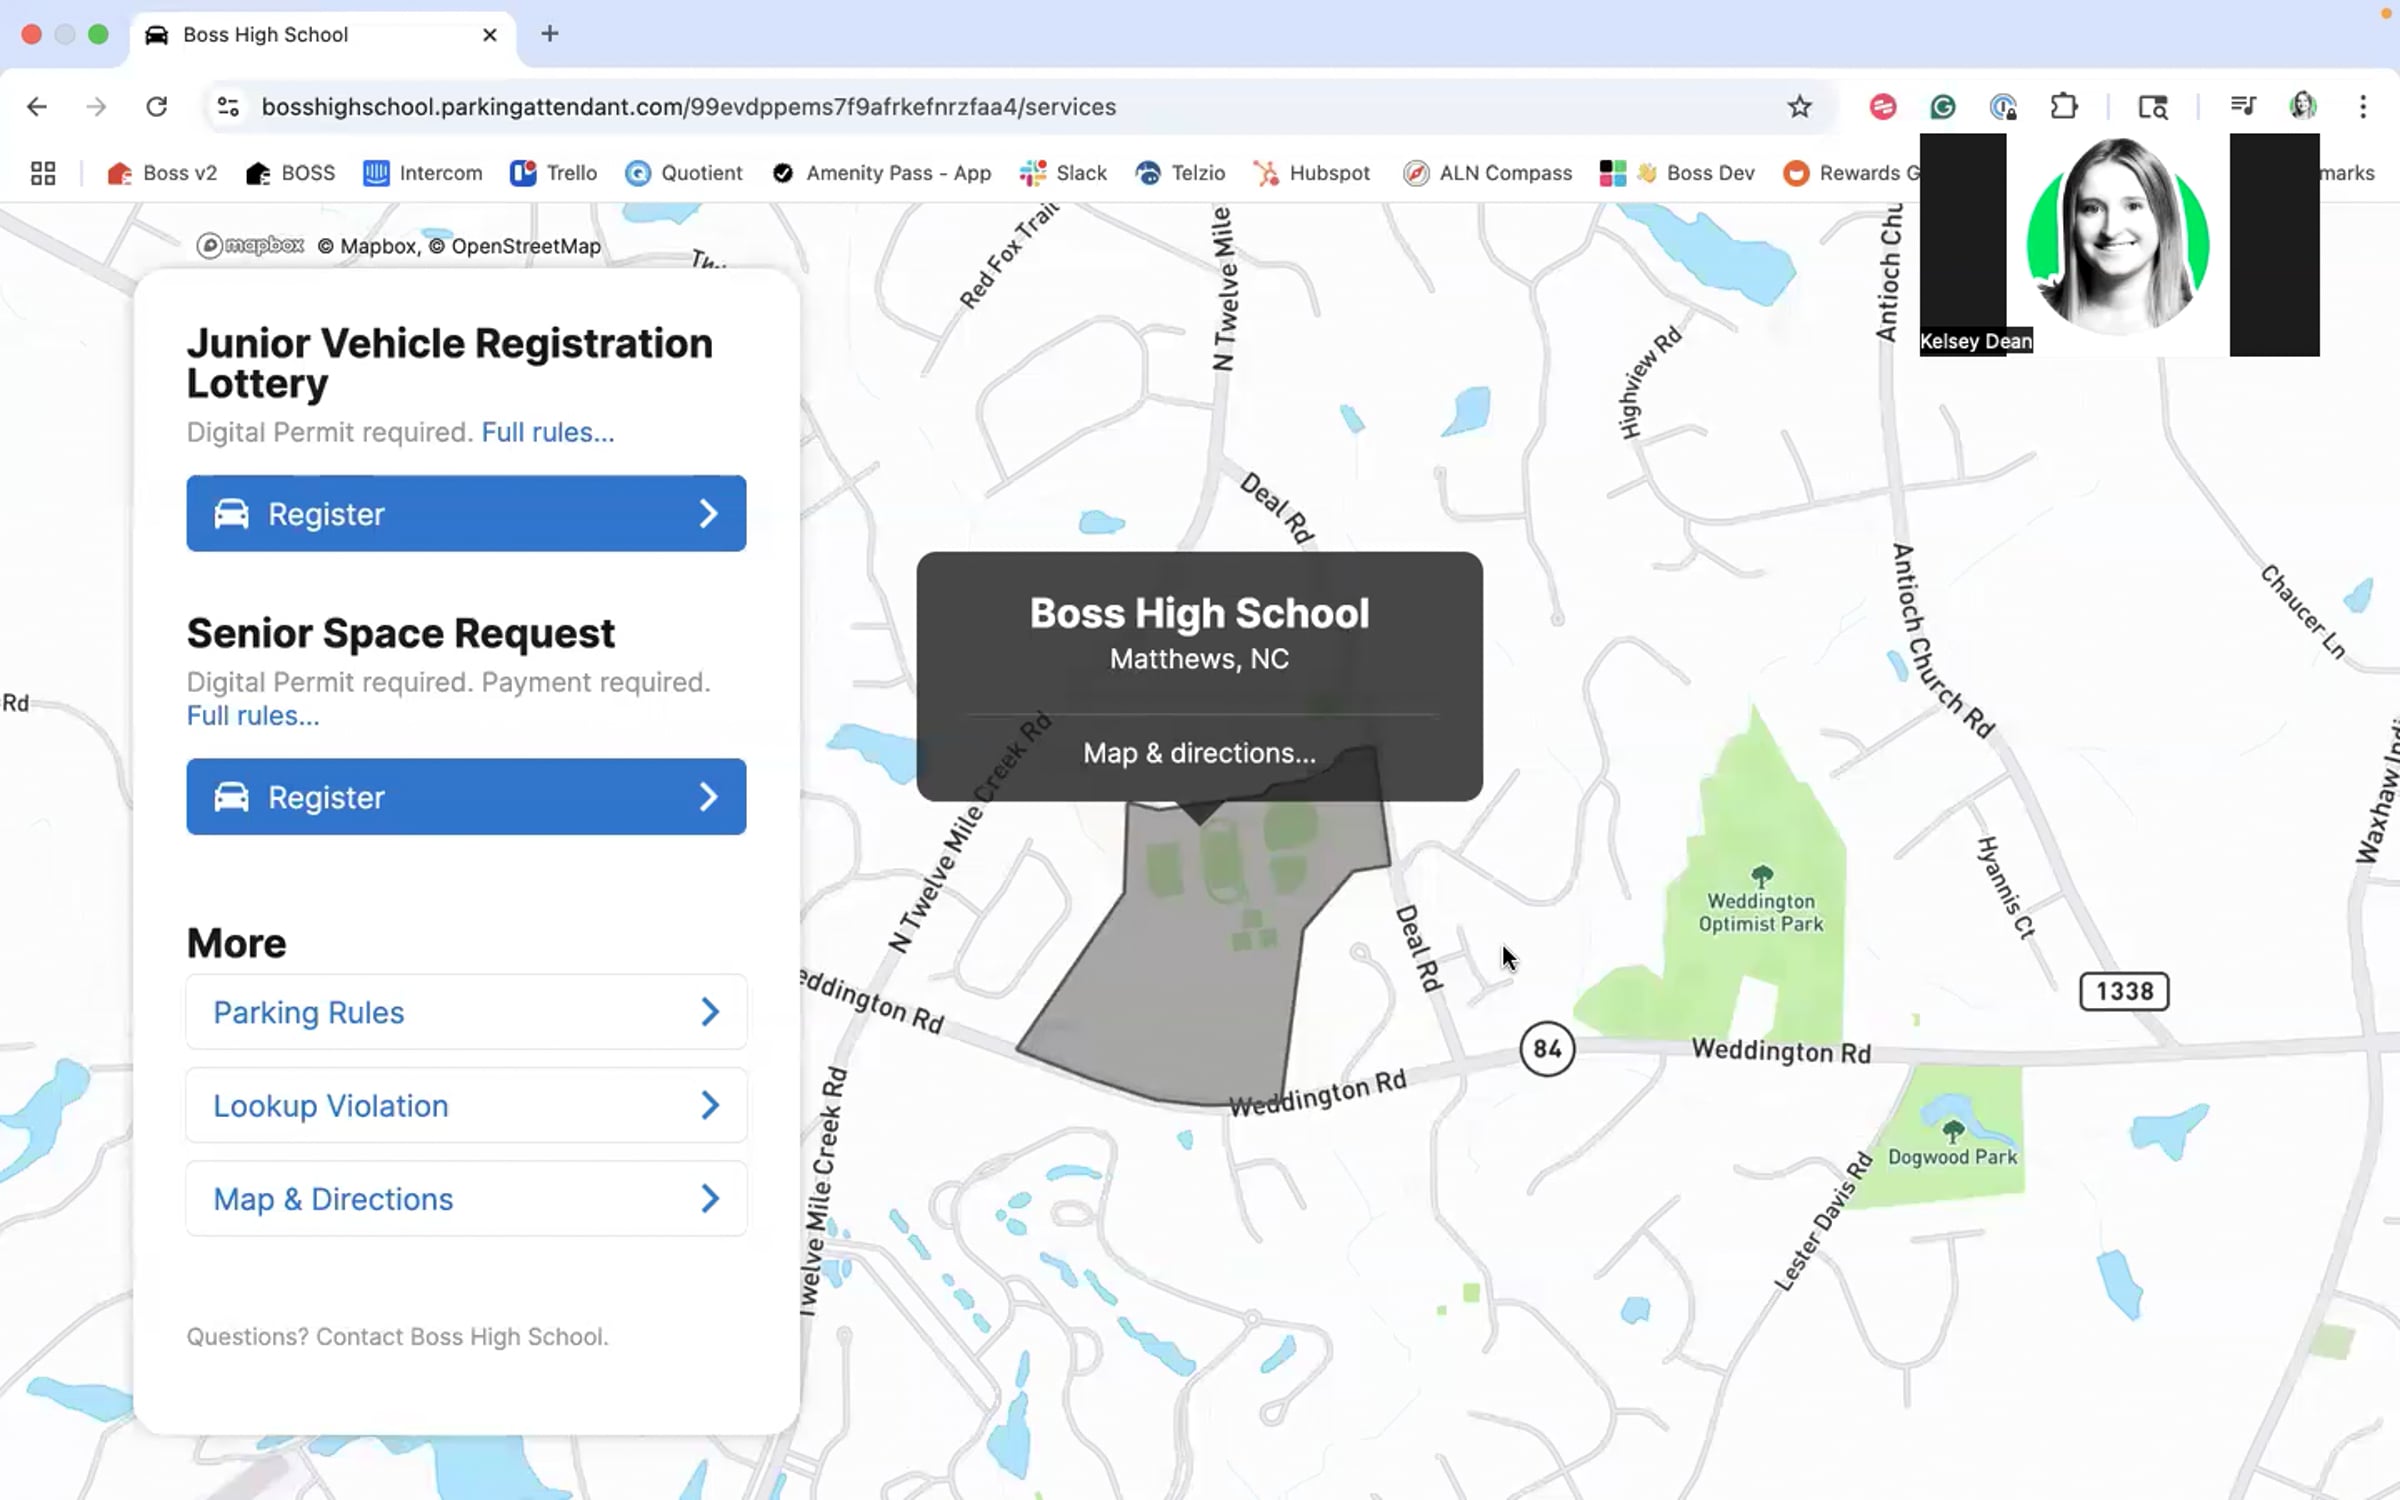
Task: Click the Boss High School popup title
Action: click(x=1199, y=613)
